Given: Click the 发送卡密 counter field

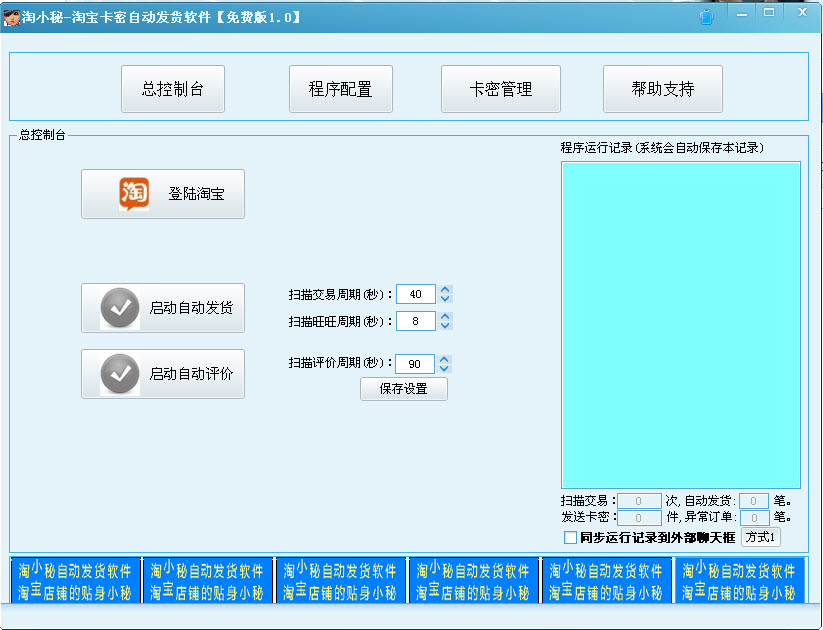Looking at the screenshot, I should tap(638, 517).
